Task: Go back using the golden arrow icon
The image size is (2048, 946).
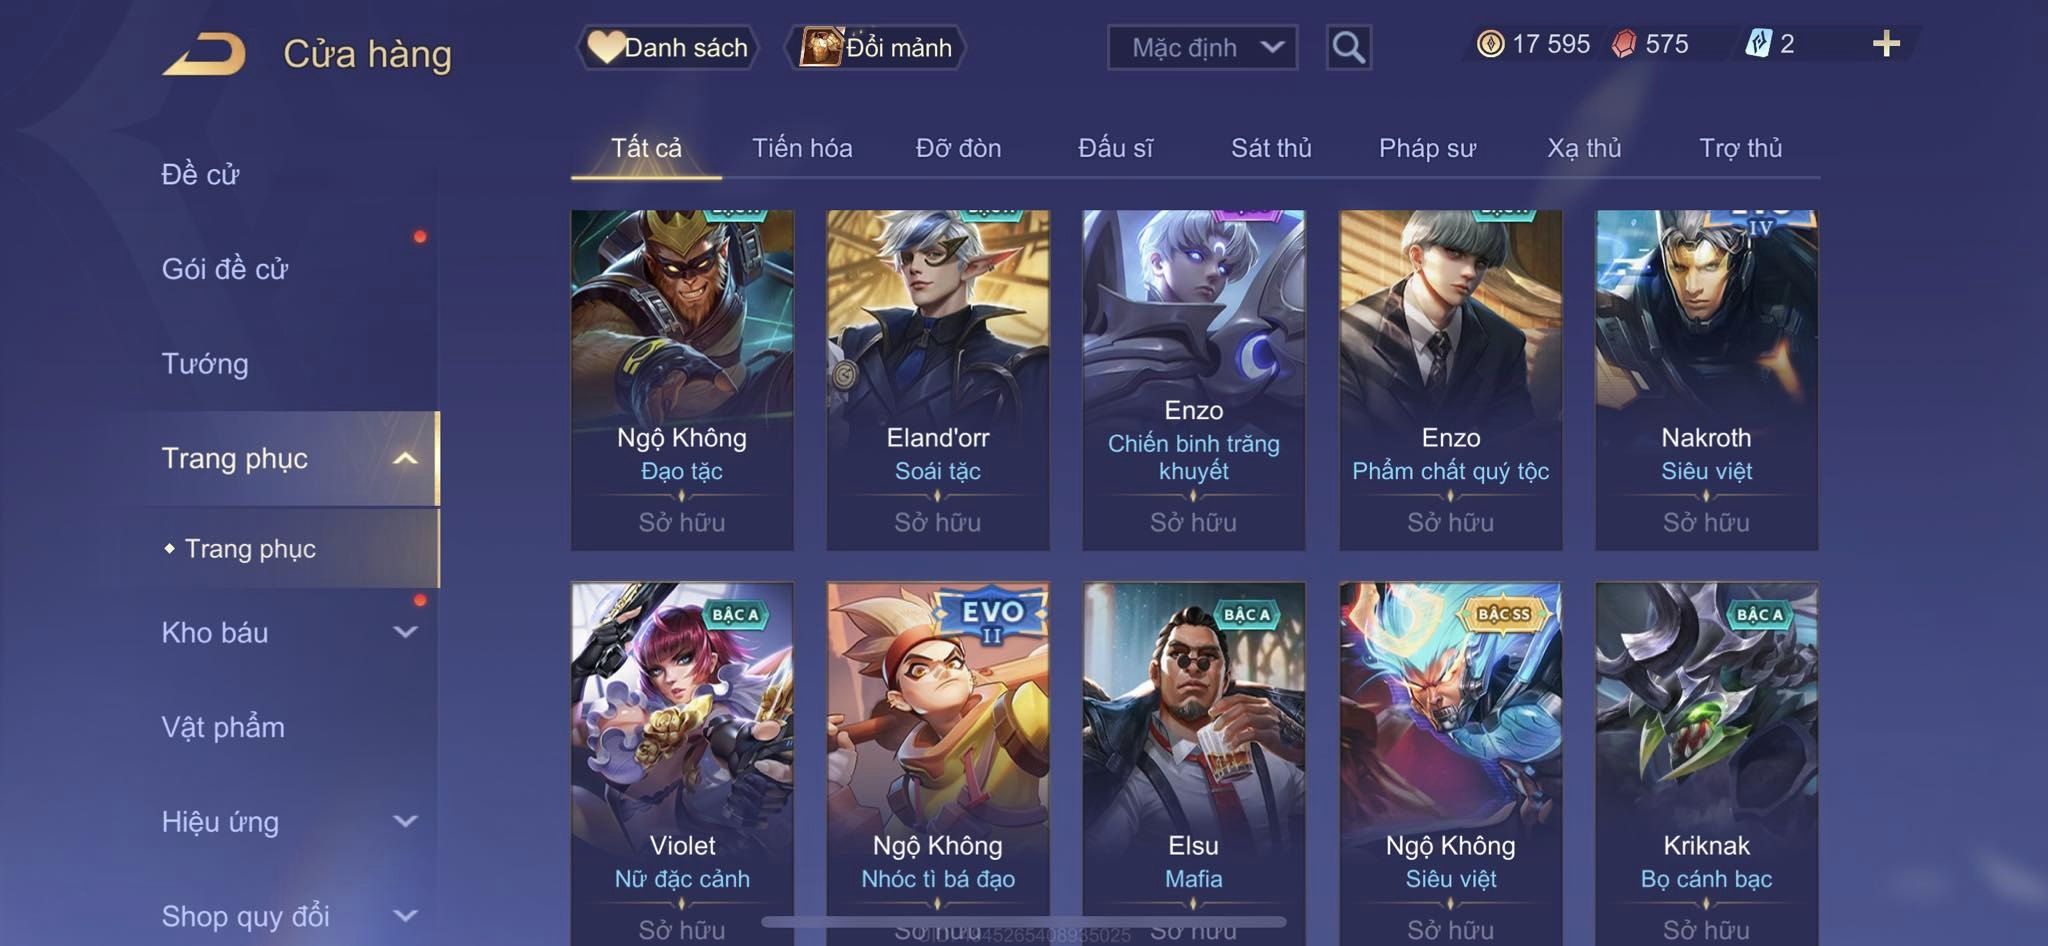Action: point(204,53)
